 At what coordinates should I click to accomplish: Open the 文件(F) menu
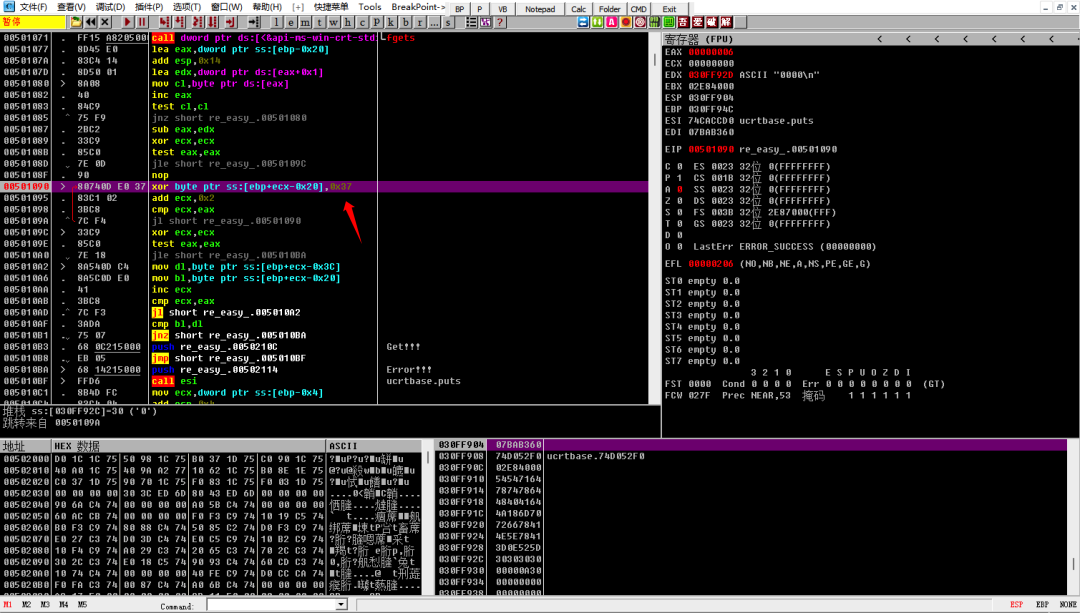33,7
